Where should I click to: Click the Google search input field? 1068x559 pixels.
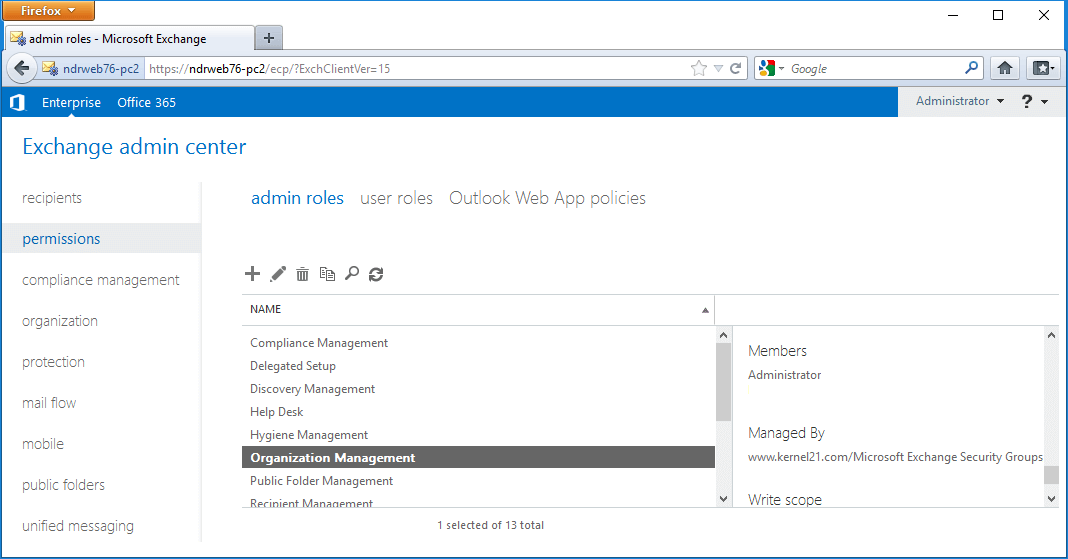[x=875, y=69]
